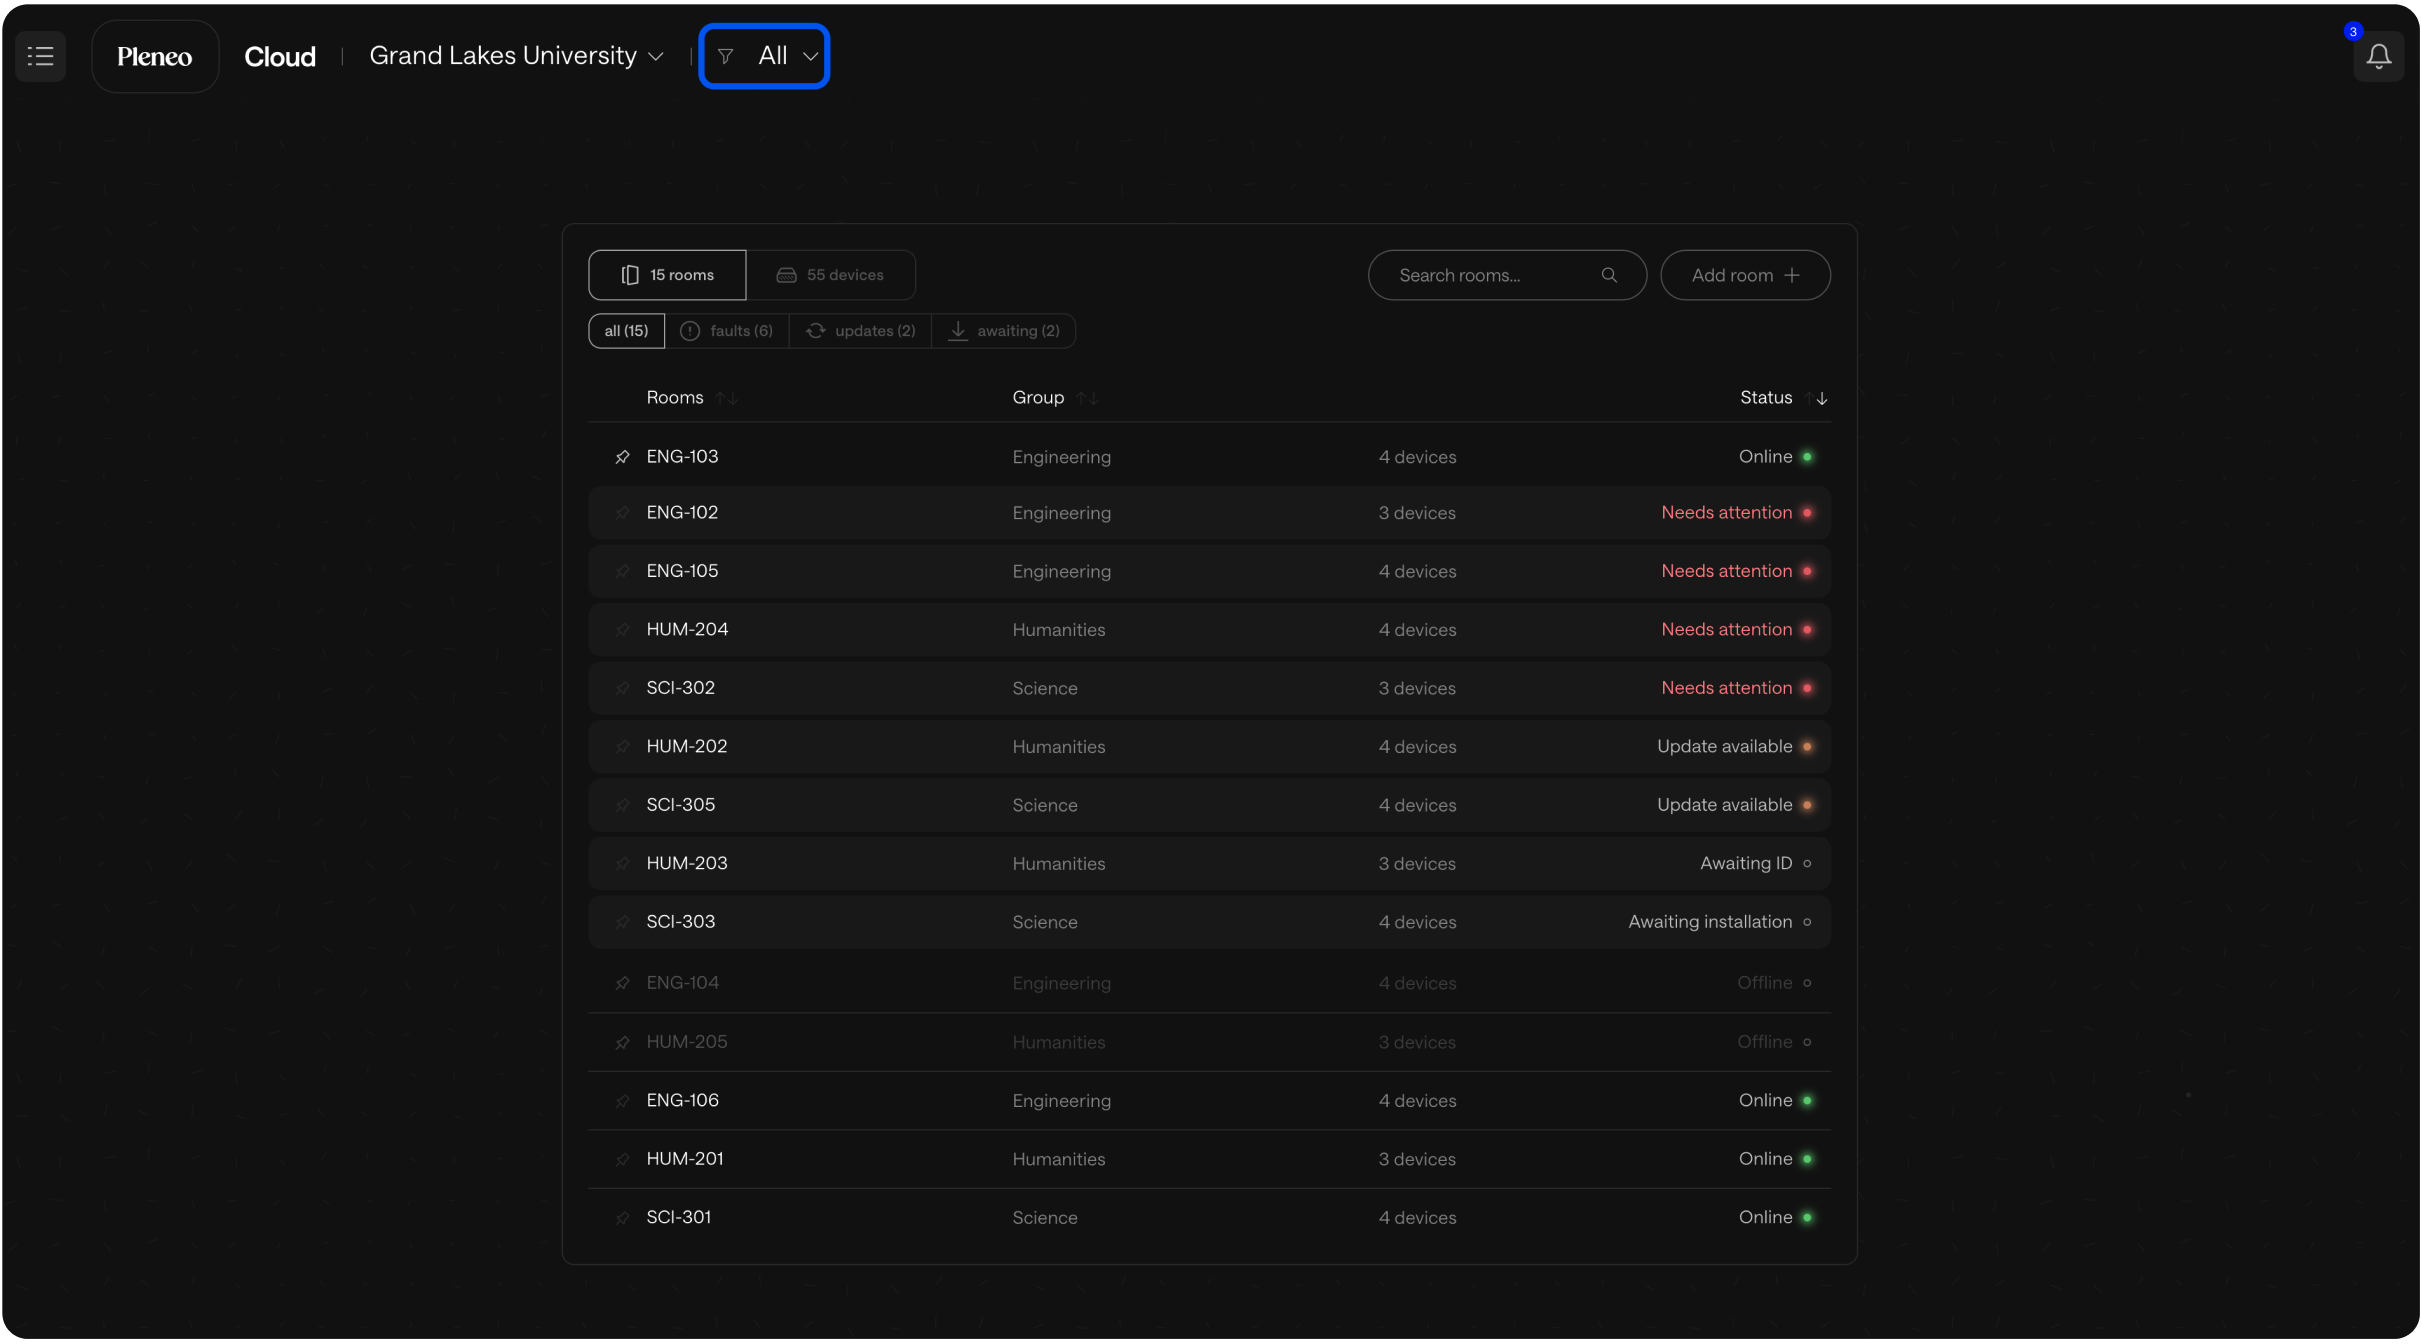This screenshot has height=1344, width=2422.
Task: Sort by the Rooms column arrows
Action: 727,398
